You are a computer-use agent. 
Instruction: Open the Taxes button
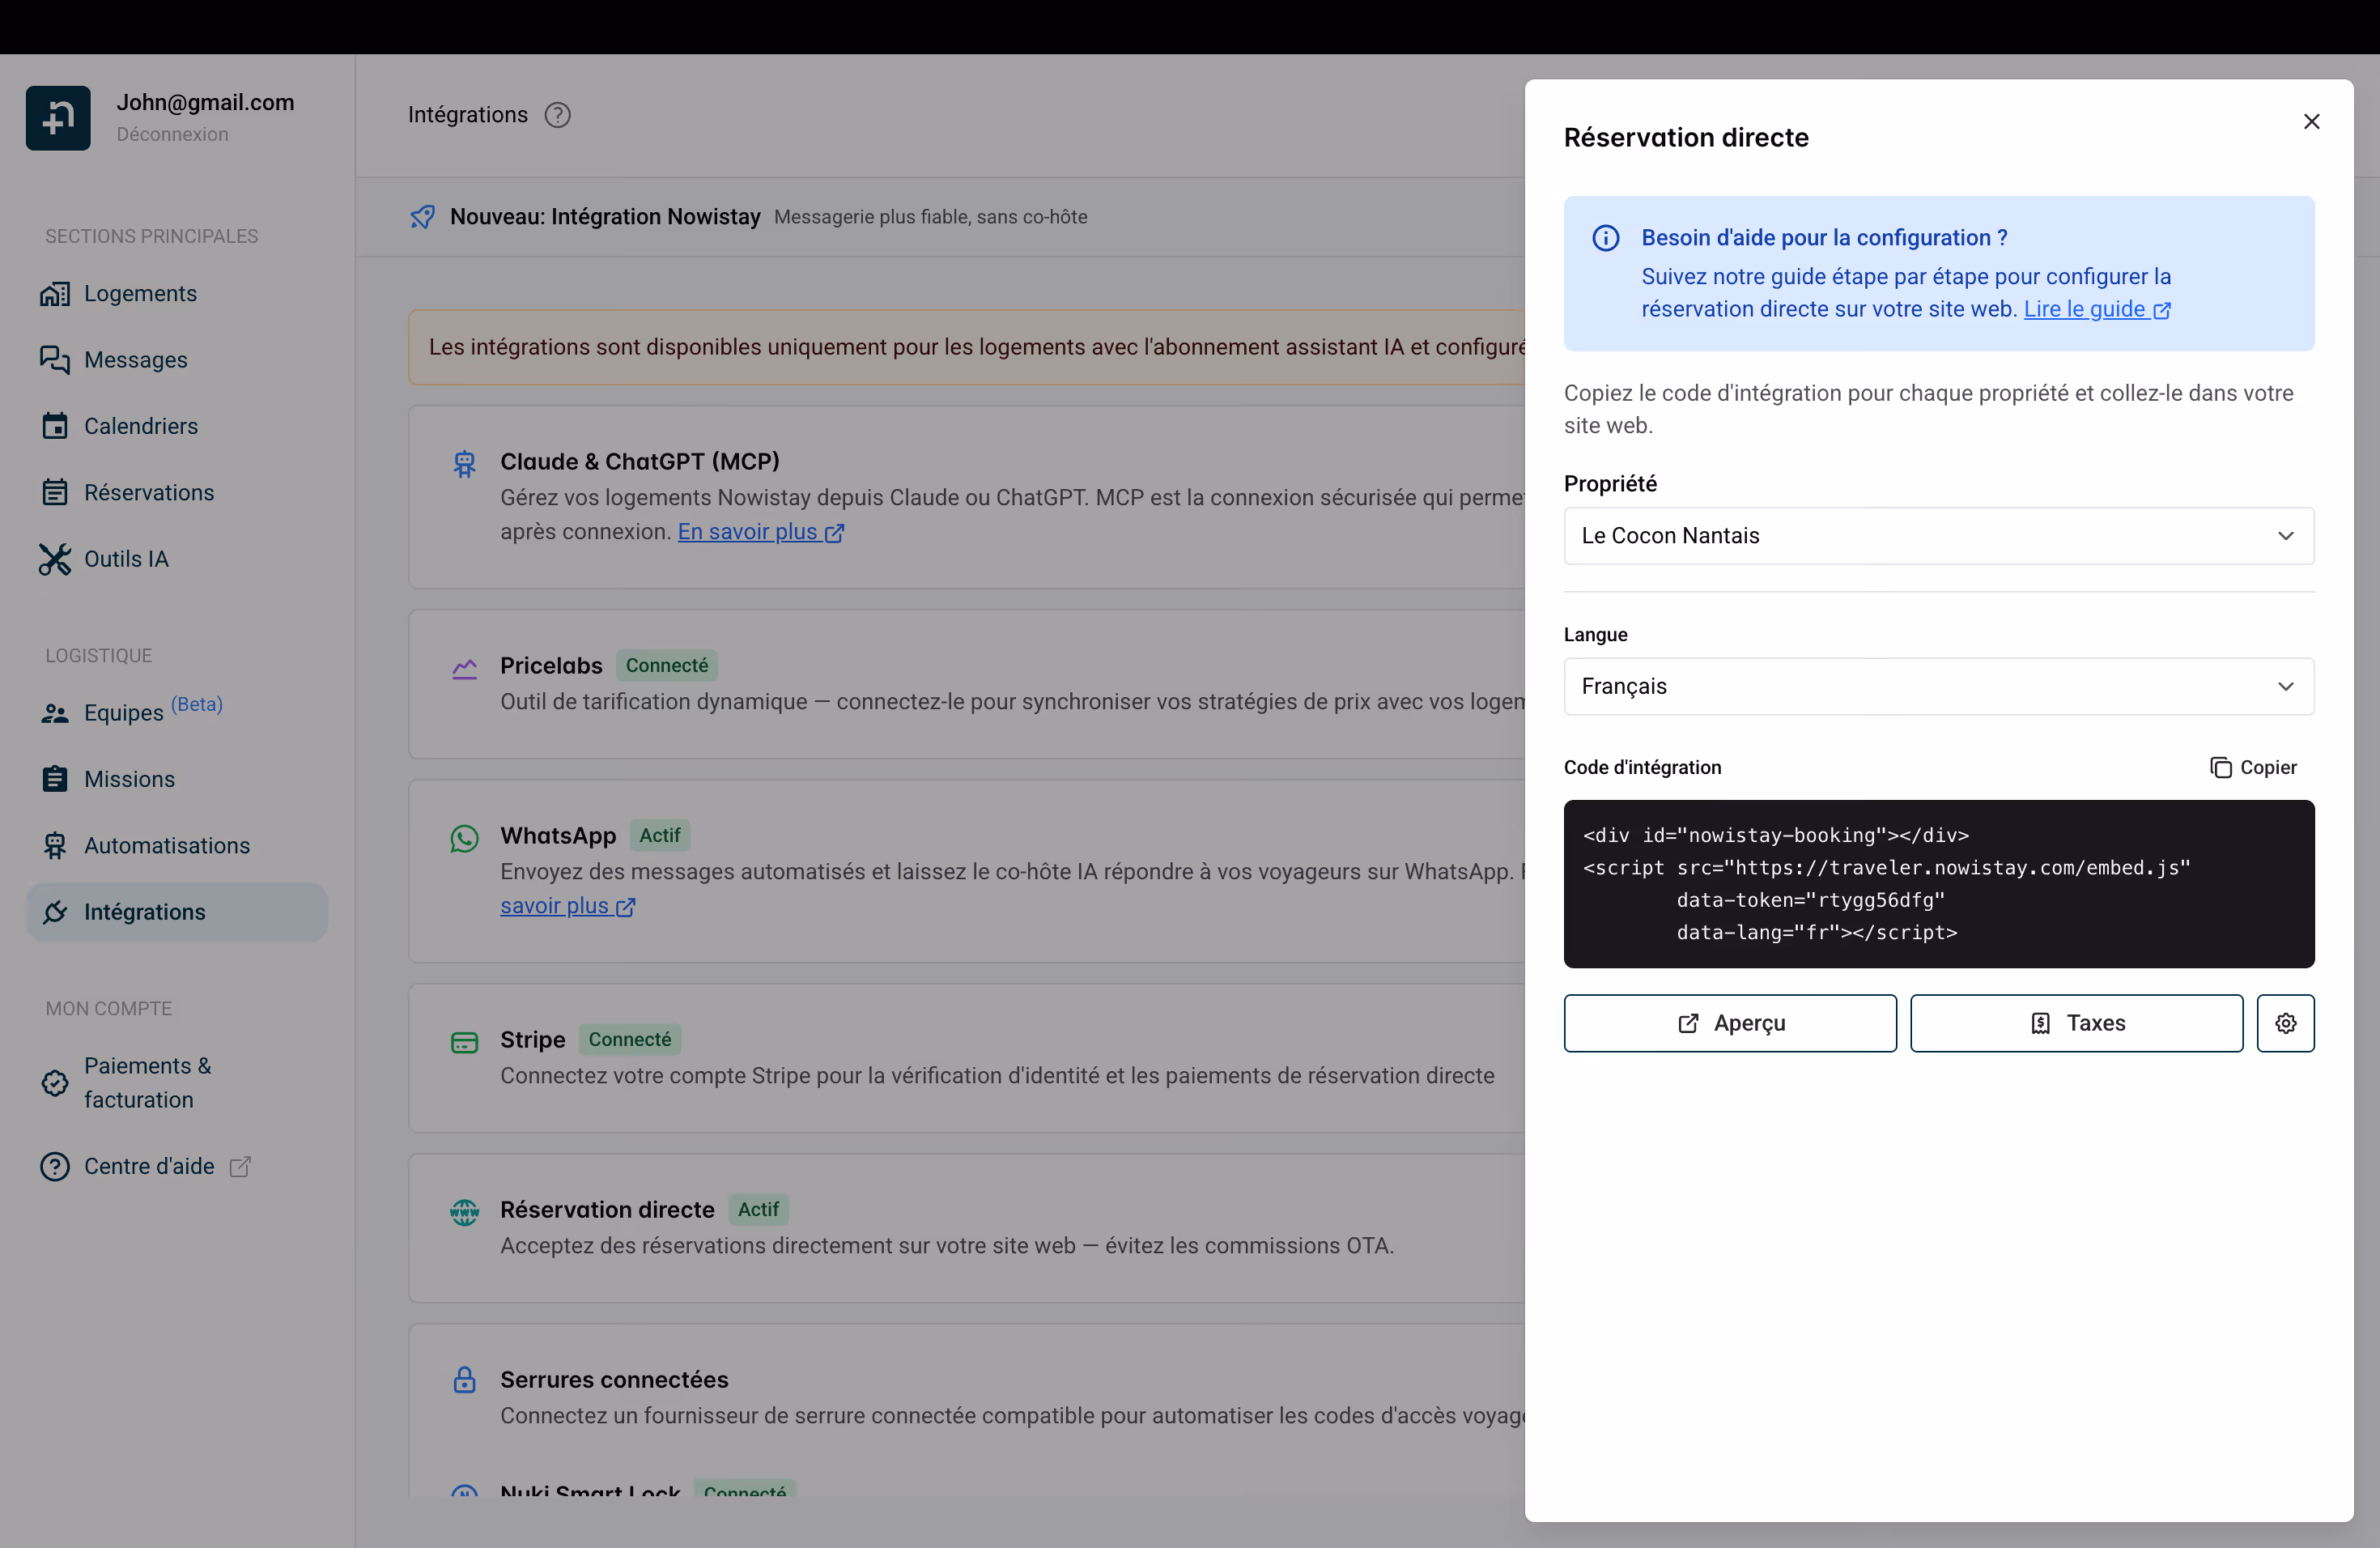click(2076, 1023)
